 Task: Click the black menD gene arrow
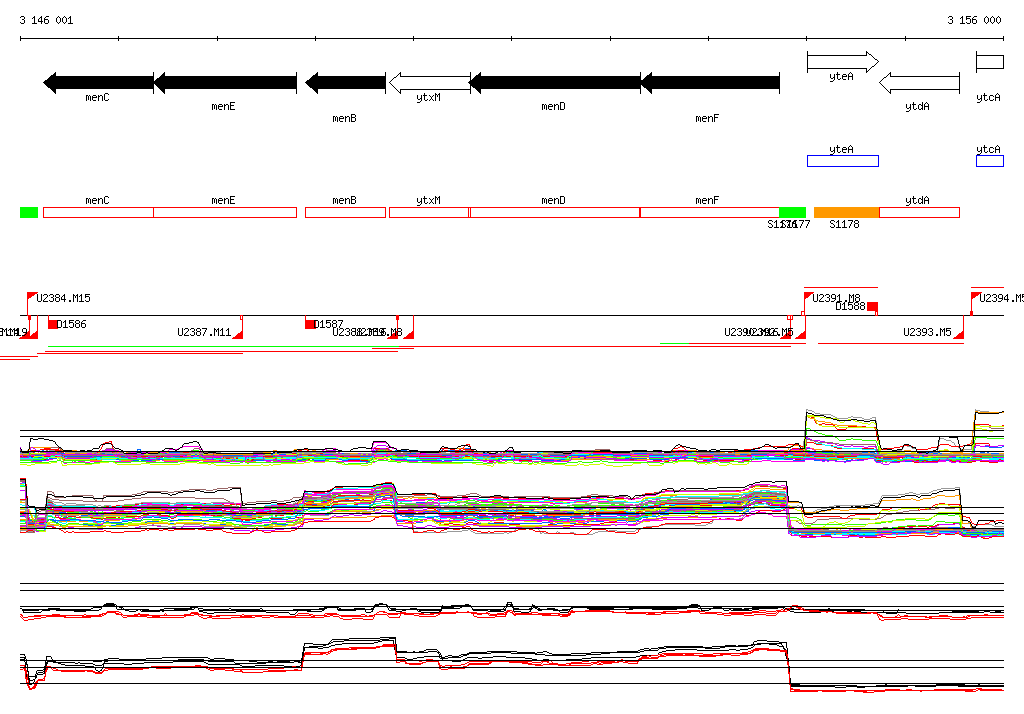[555, 83]
